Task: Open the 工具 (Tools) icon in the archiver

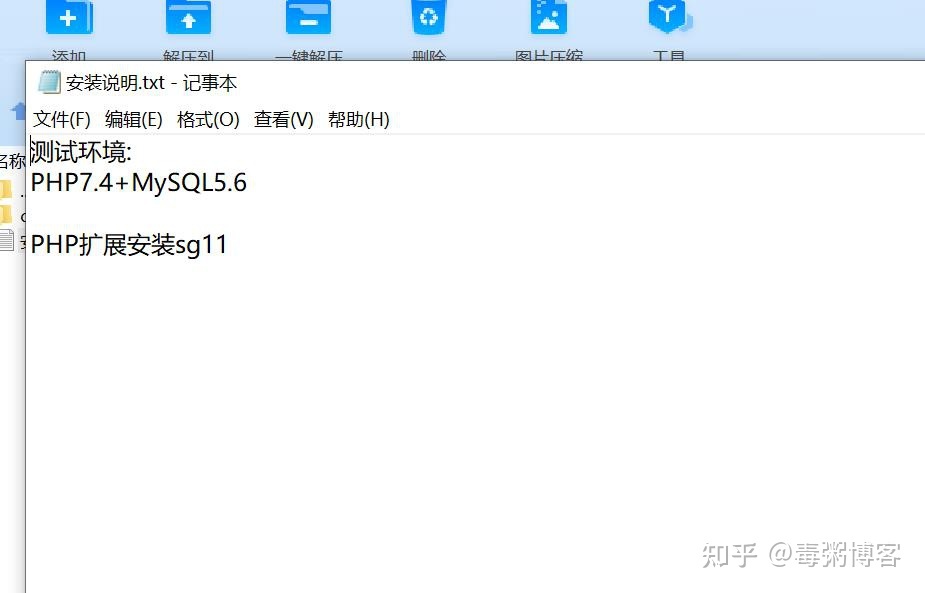Action: (x=669, y=17)
